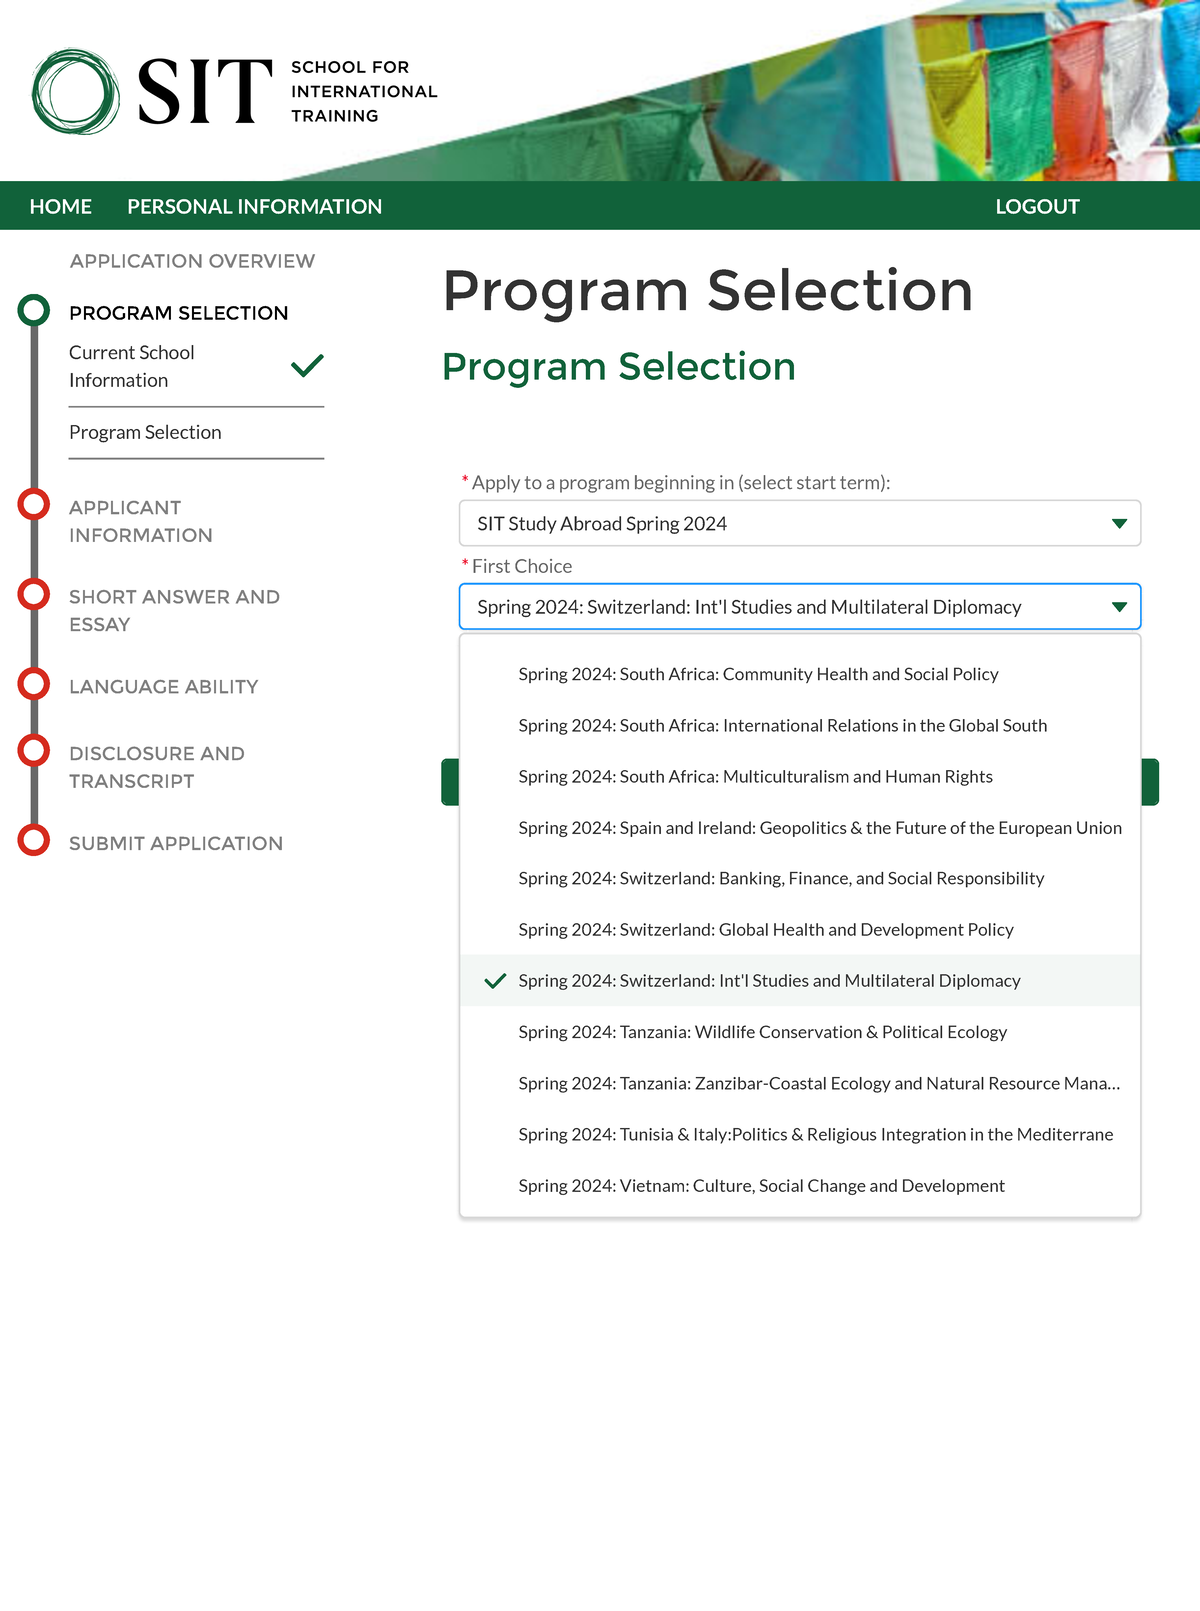Click the PROGRAM SELECTION progress circle

[x=33, y=310]
